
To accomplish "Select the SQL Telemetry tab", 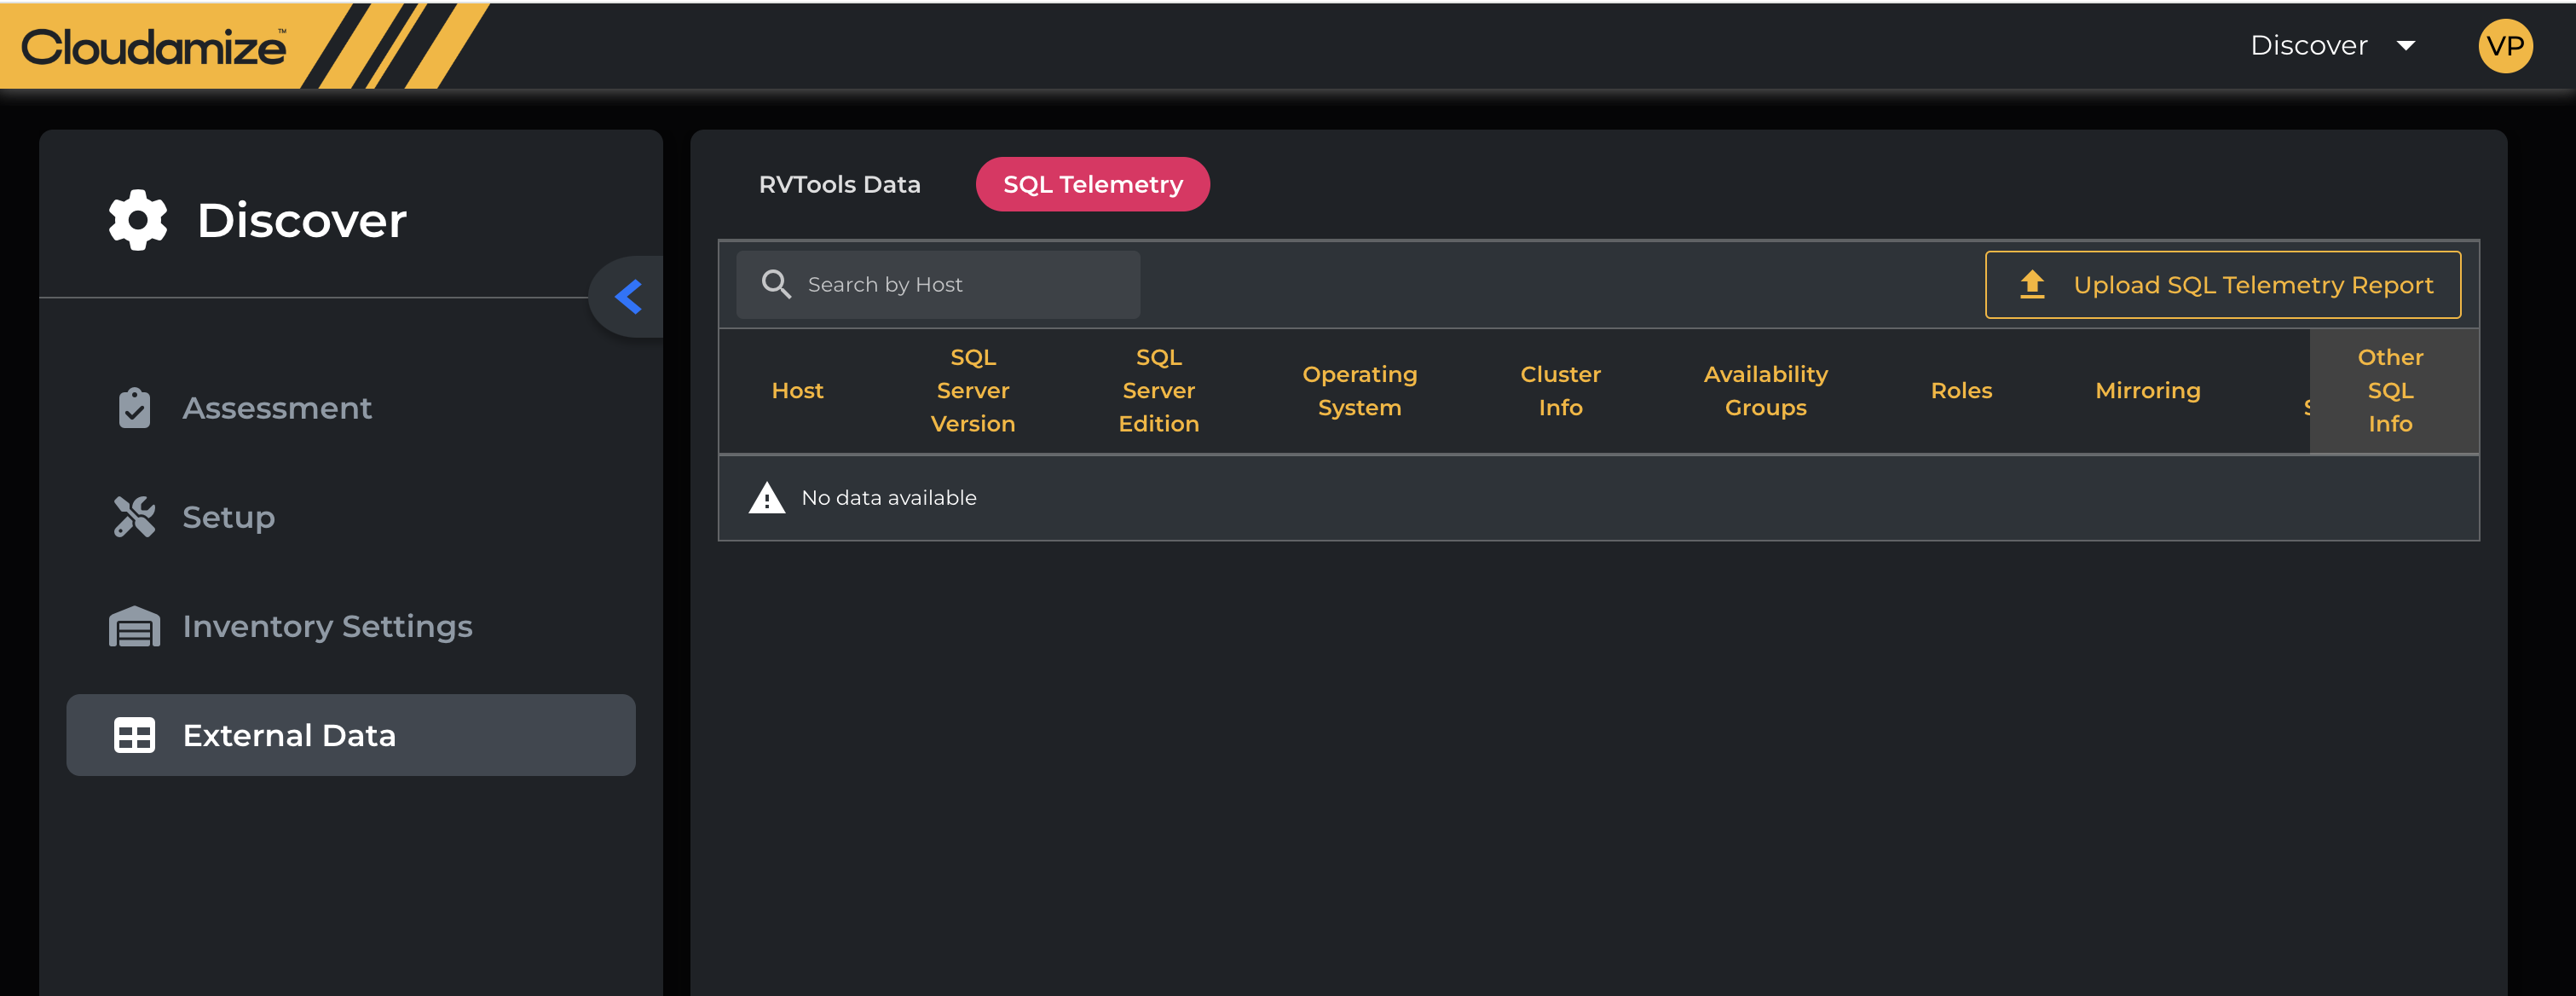I will click(x=1092, y=185).
